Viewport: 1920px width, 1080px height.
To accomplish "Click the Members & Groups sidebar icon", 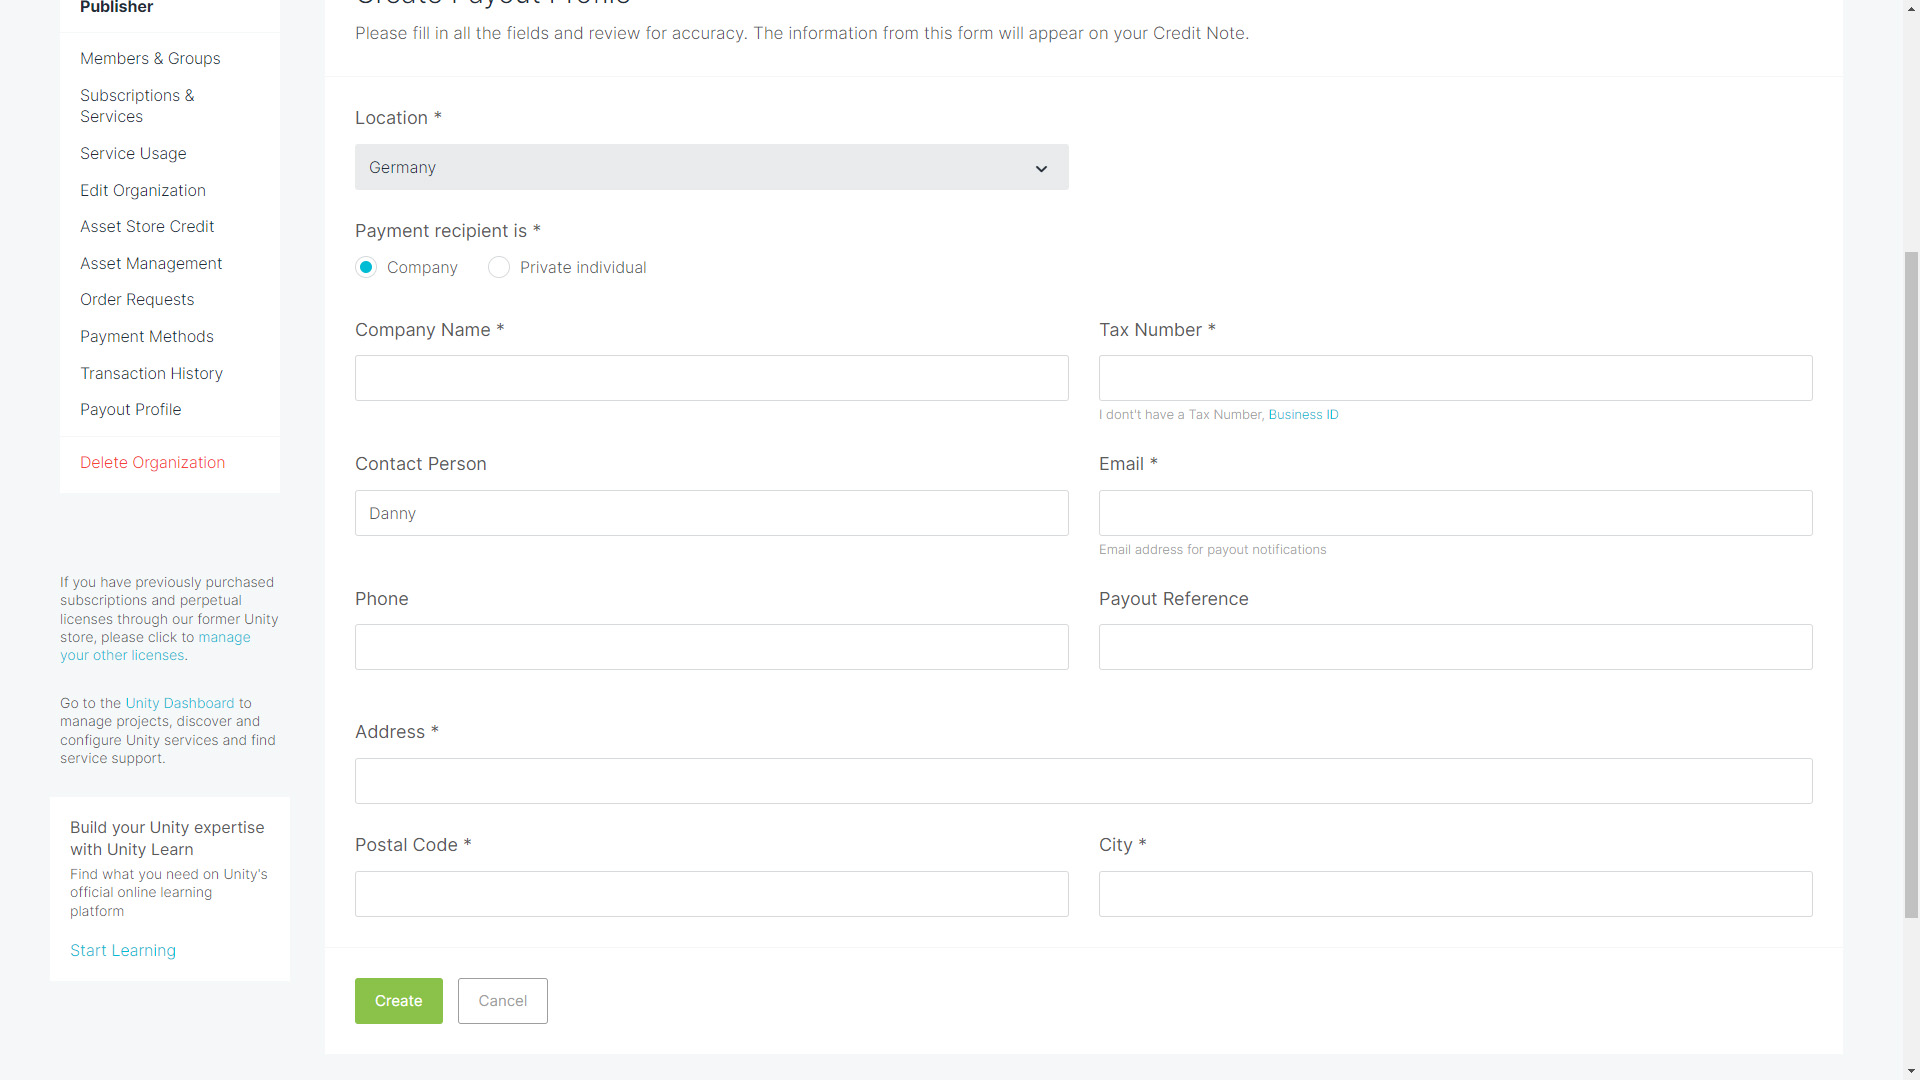I will pyautogui.click(x=149, y=57).
